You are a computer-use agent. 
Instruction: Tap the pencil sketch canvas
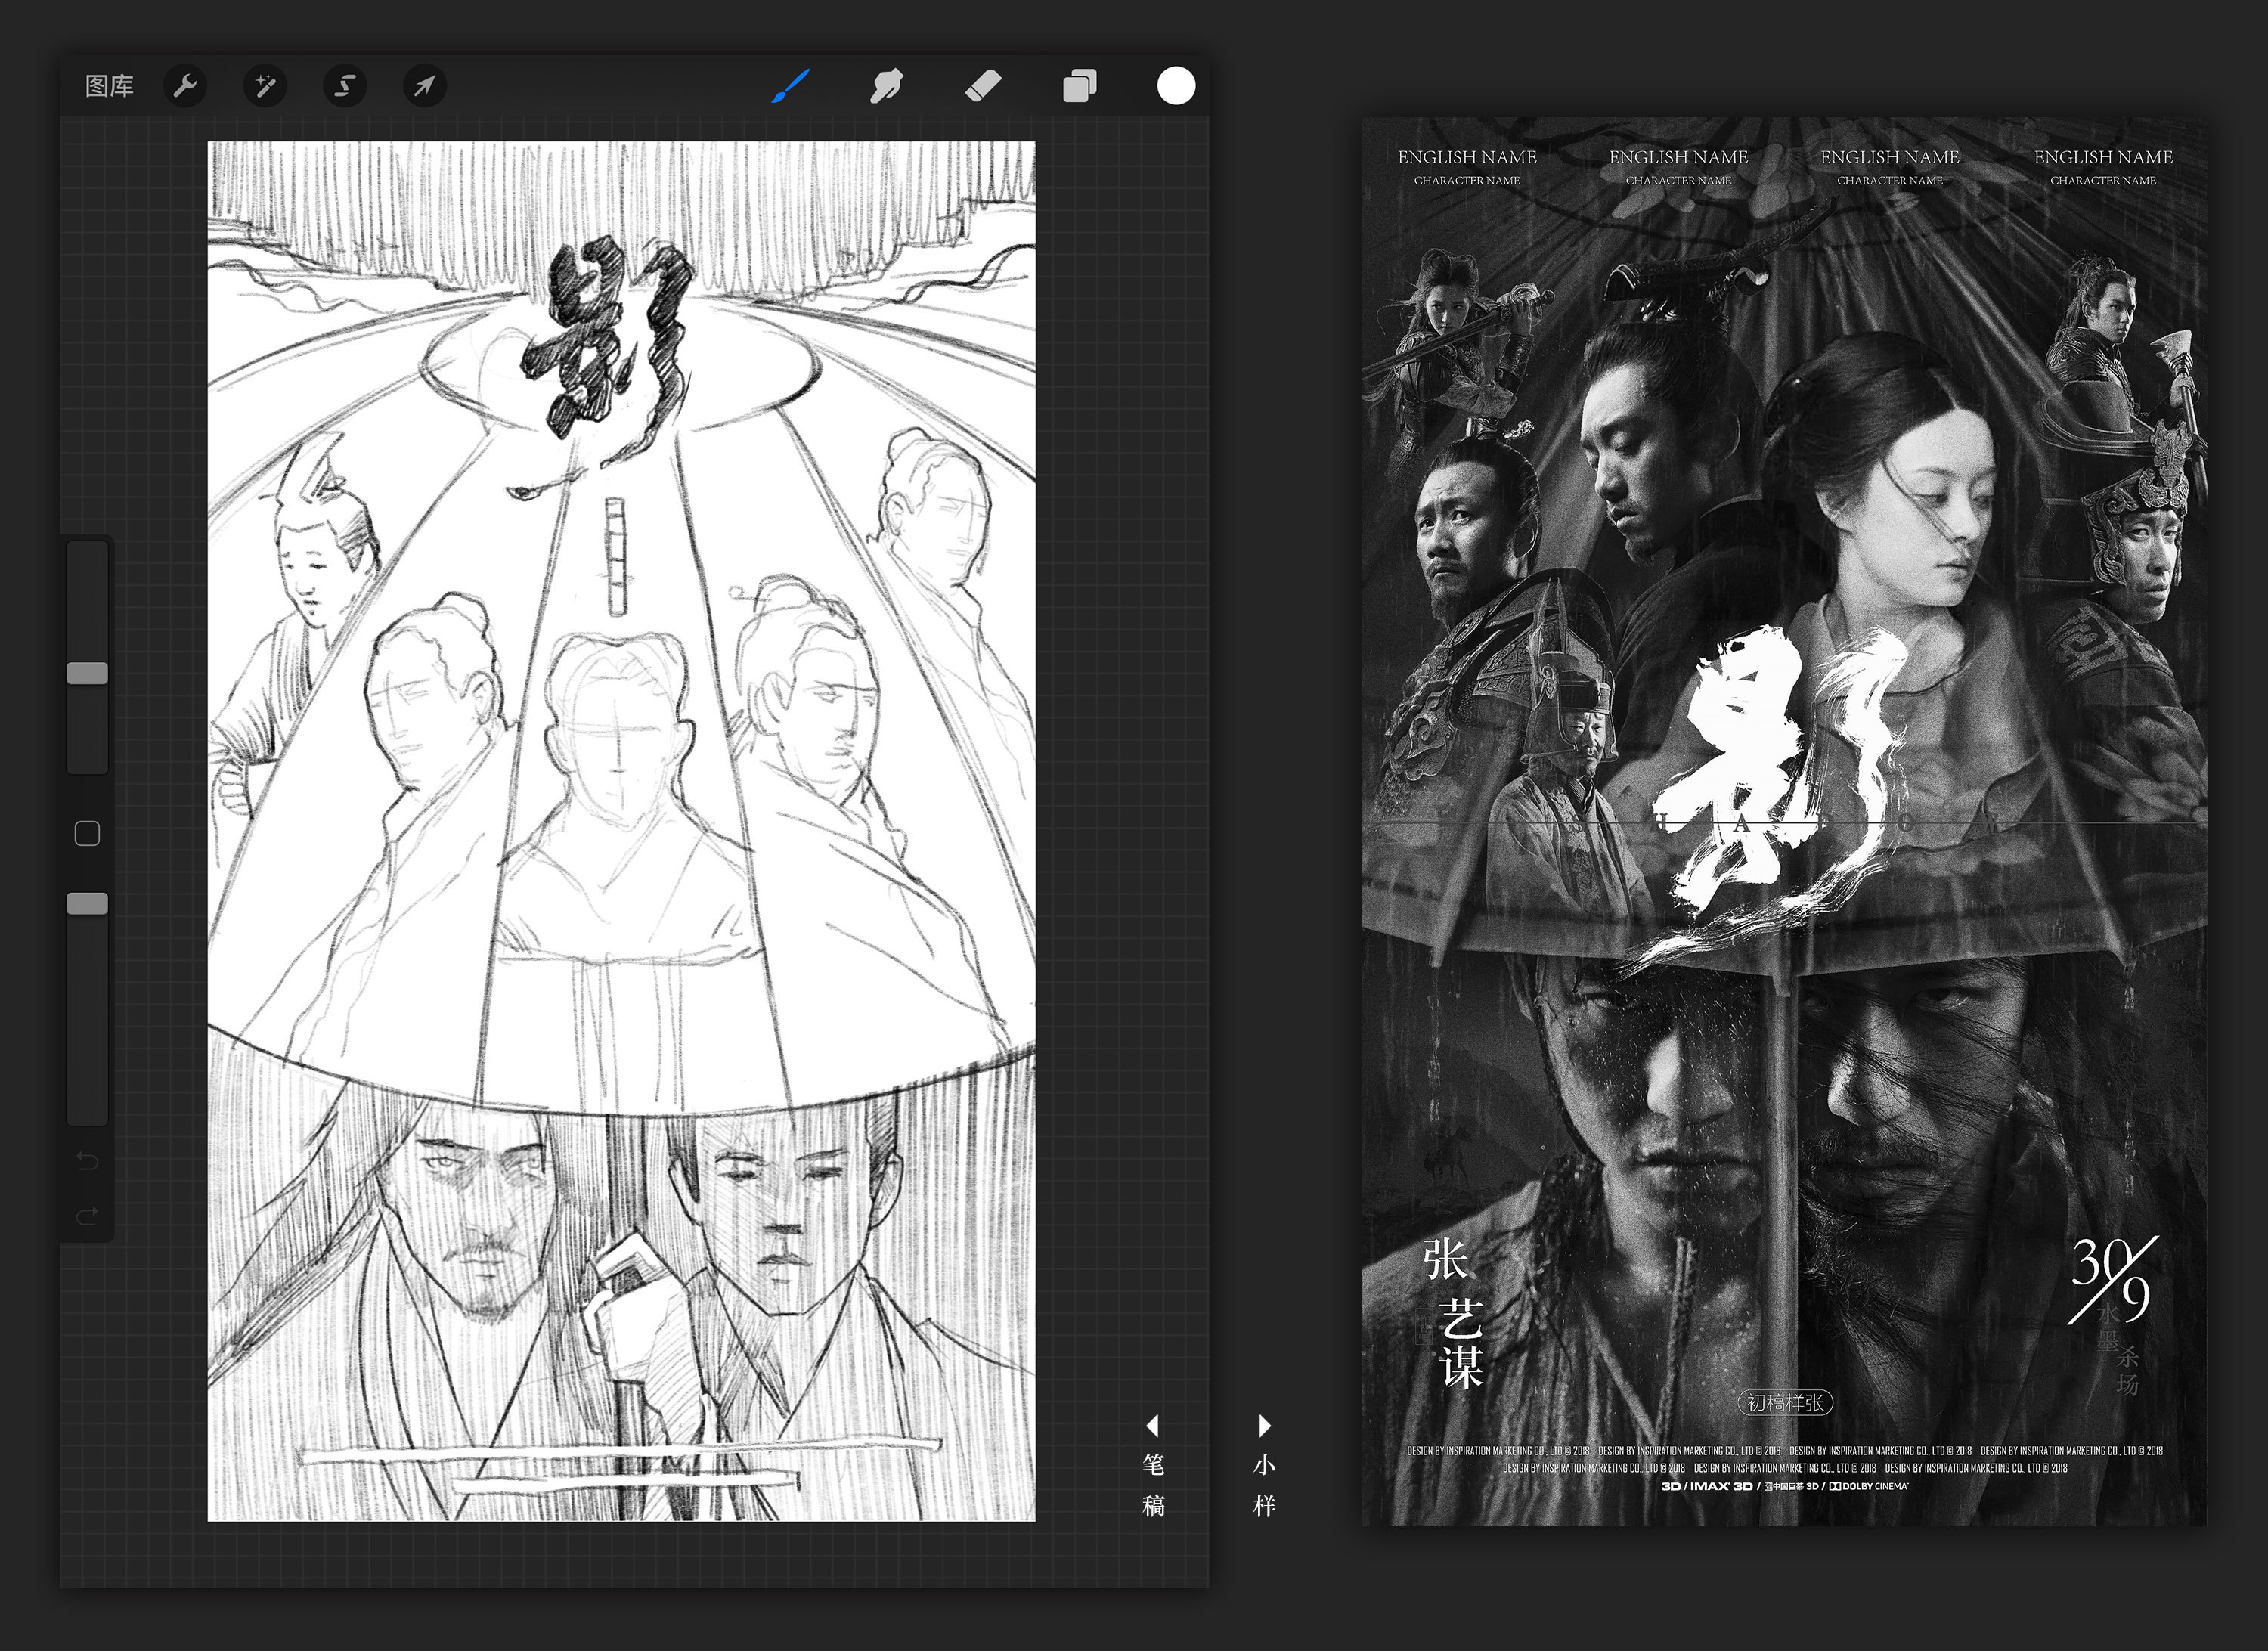(x=621, y=830)
